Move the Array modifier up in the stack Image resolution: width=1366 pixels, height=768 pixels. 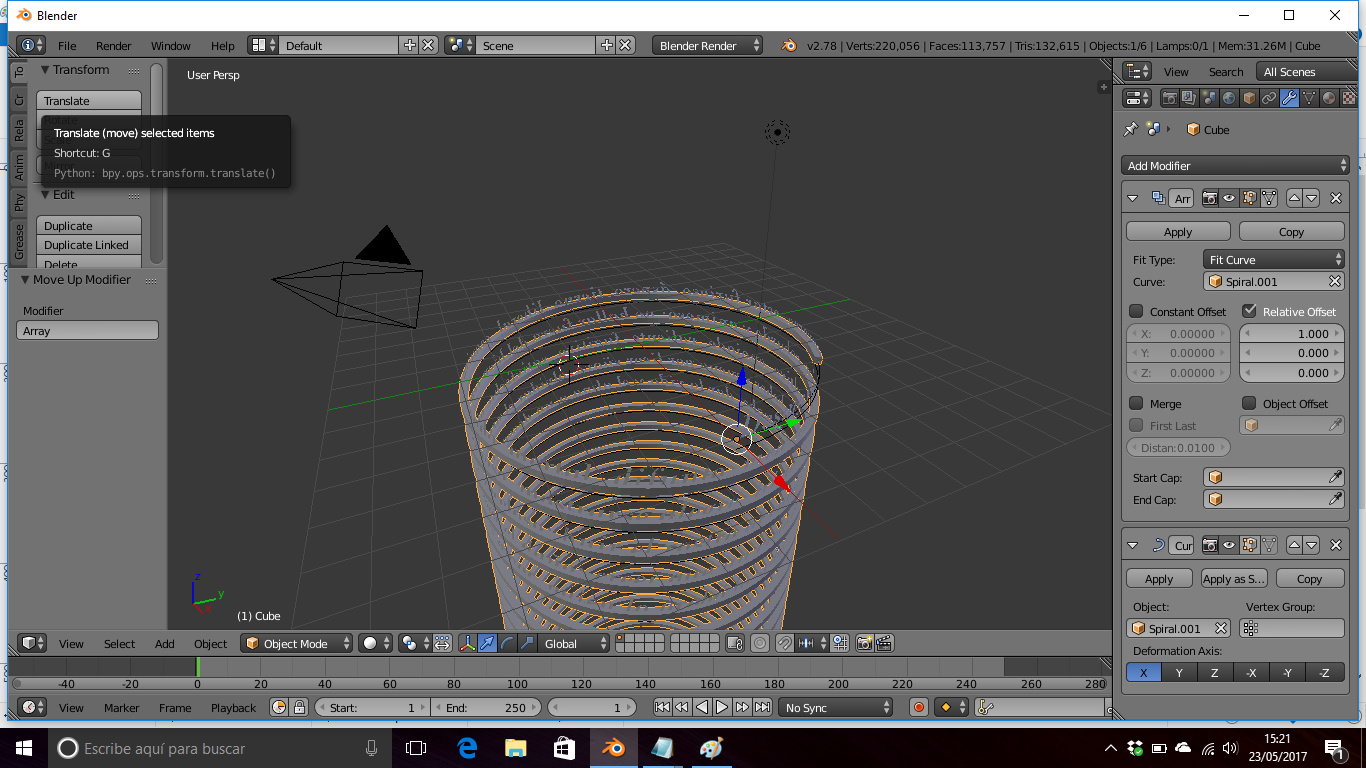tap(1295, 198)
